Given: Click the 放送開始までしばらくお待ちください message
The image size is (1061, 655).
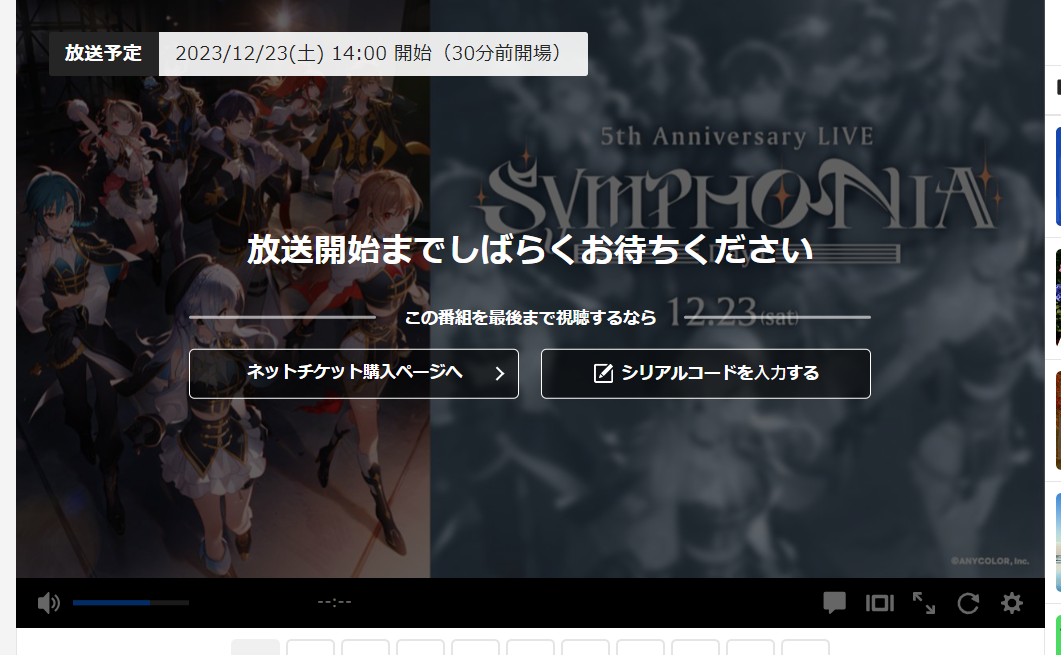Looking at the screenshot, I should coord(530,250).
